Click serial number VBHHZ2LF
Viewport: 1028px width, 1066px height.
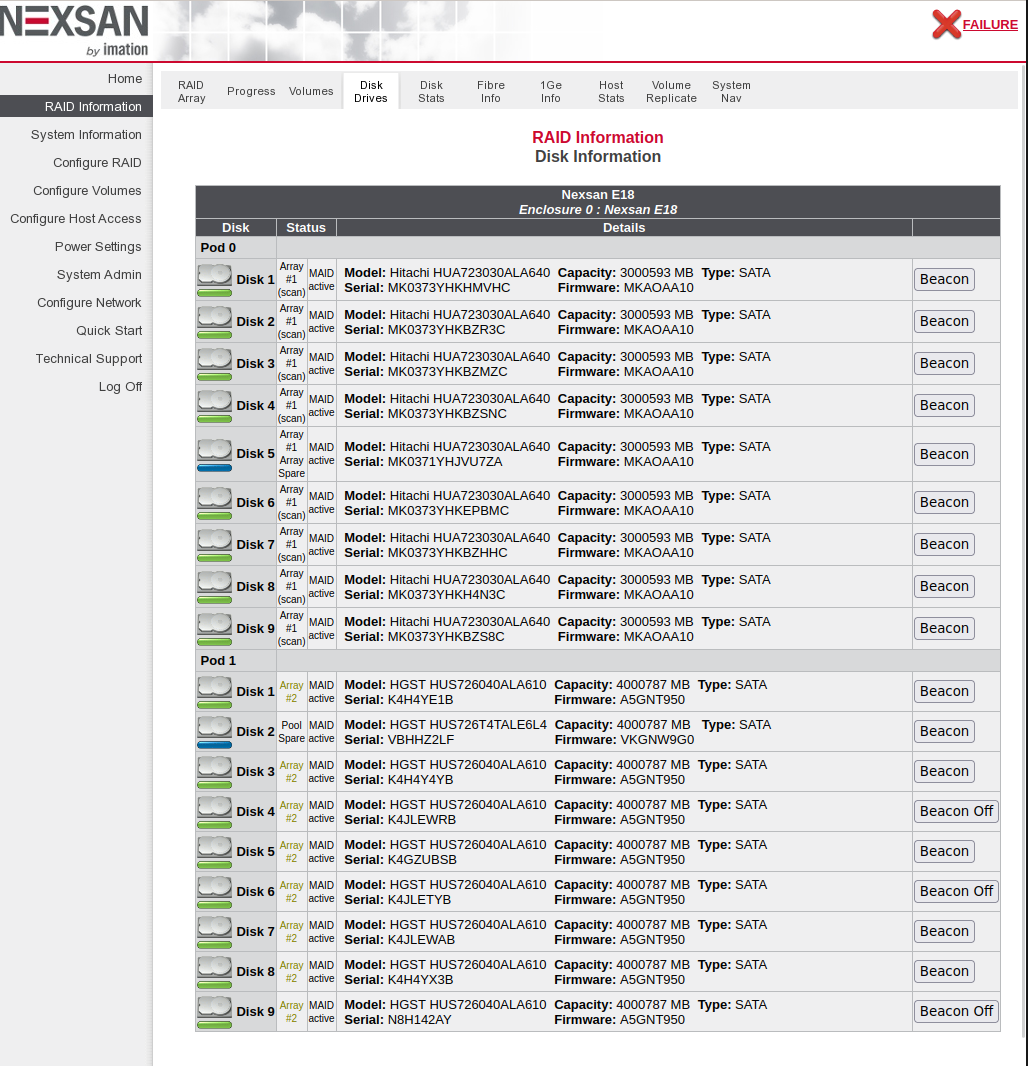[420, 740]
